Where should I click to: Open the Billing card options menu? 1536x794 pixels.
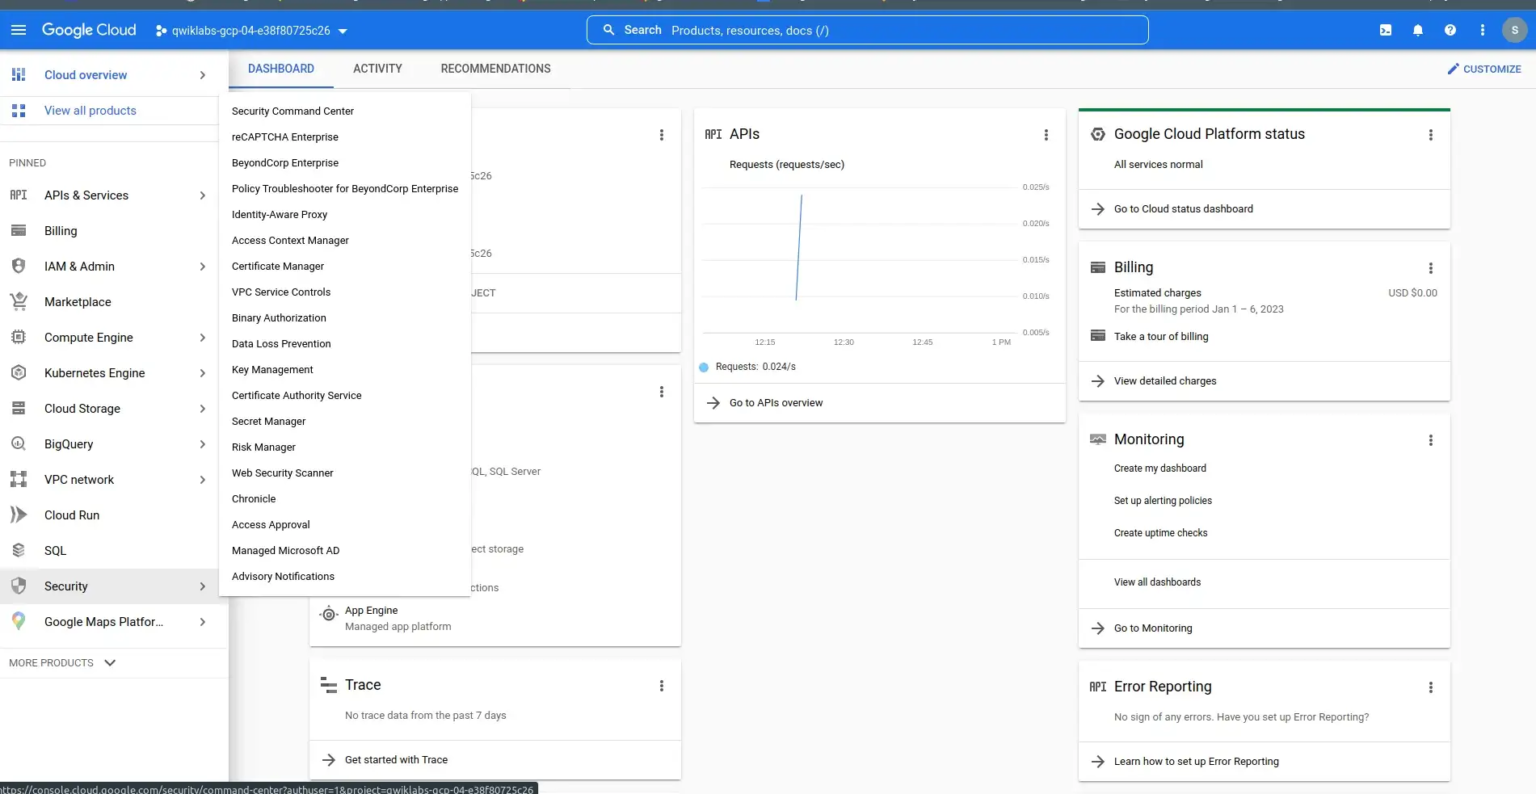(x=1430, y=268)
